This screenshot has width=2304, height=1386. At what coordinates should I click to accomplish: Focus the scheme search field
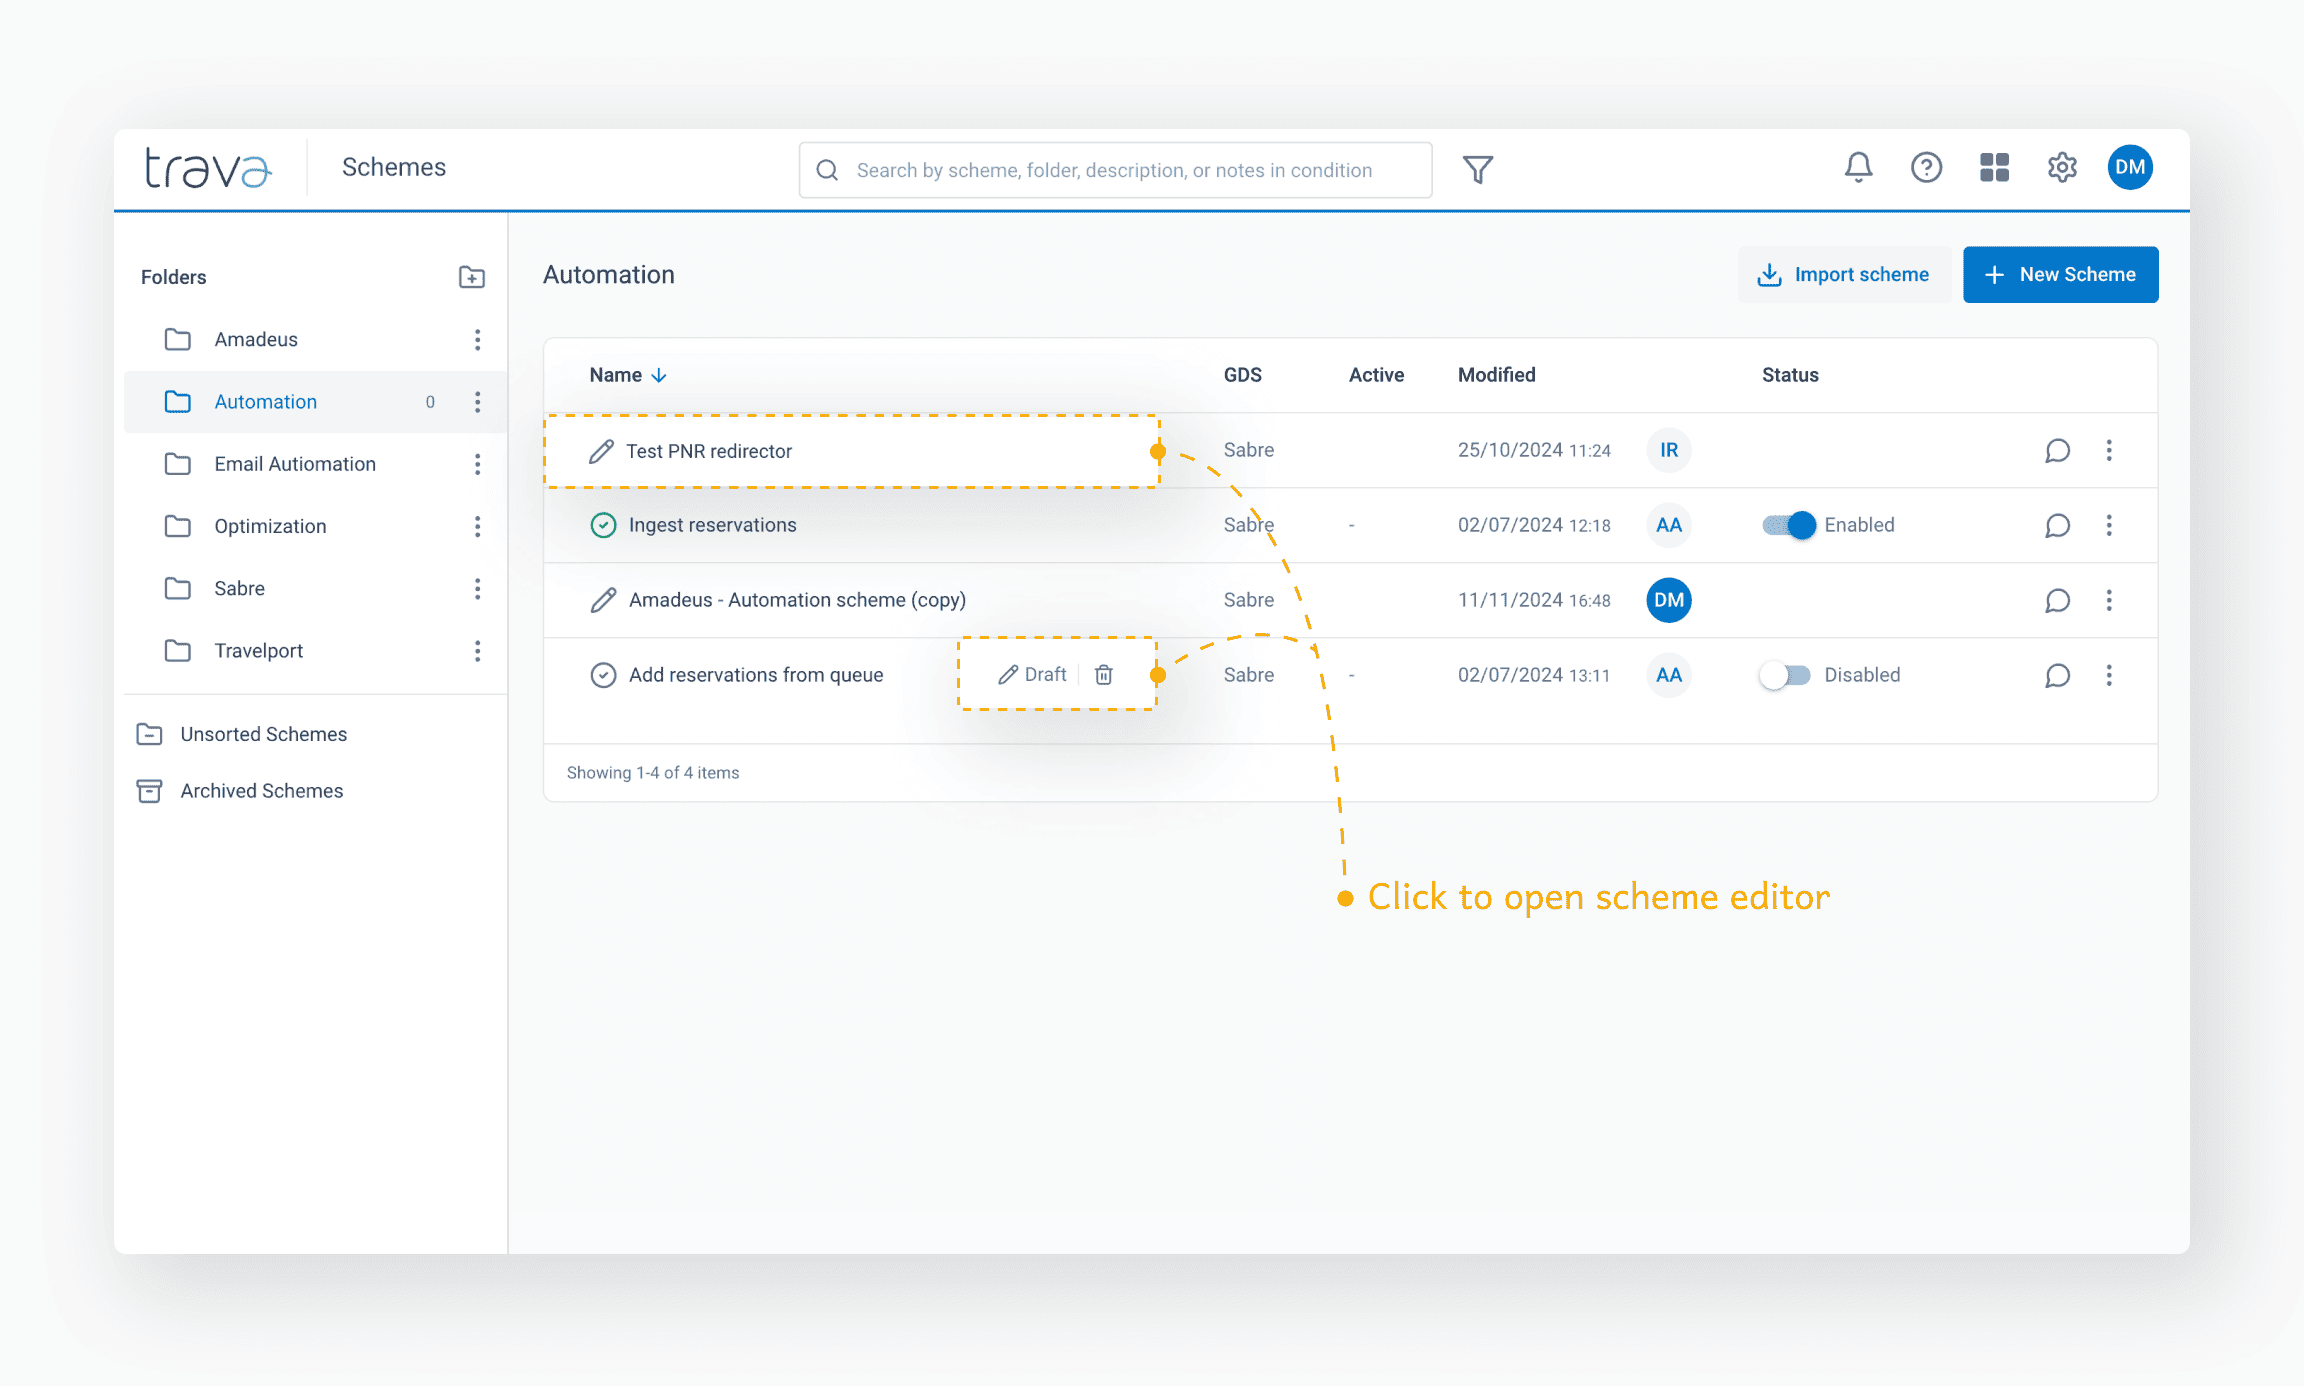1115,170
